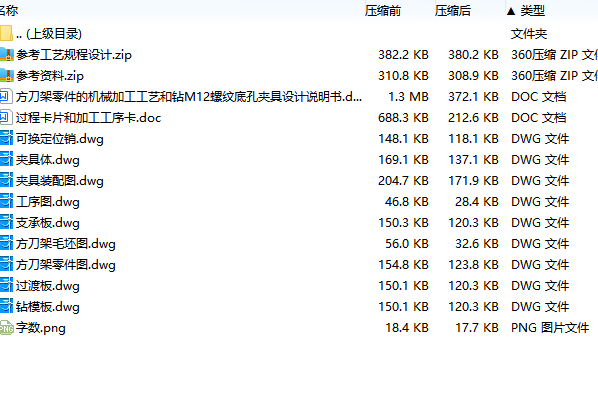Select file name 工序图.dwg

(x=48, y=202)
